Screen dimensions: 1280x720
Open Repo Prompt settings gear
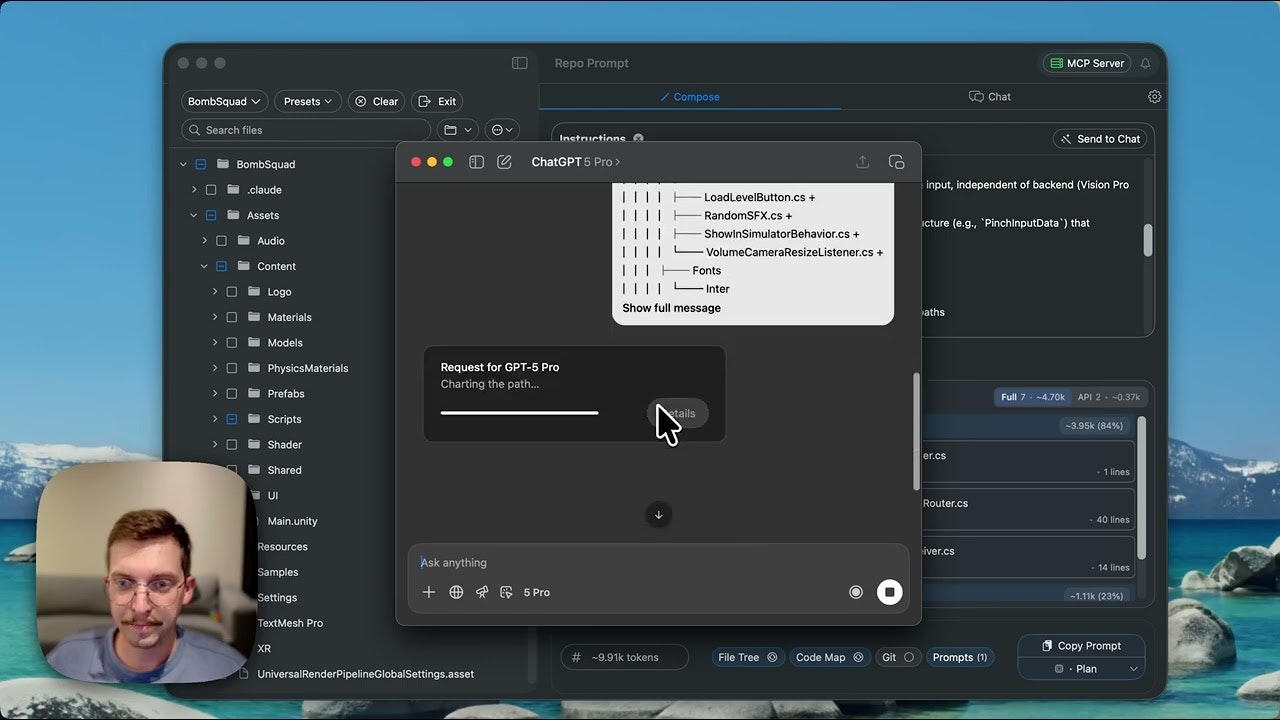point(1154,96)
